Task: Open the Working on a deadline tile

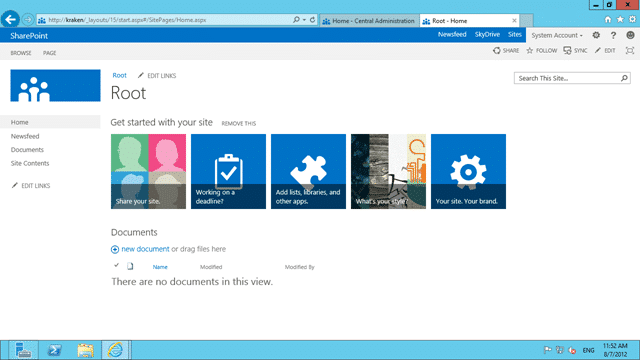Action: tap(228, 171)
